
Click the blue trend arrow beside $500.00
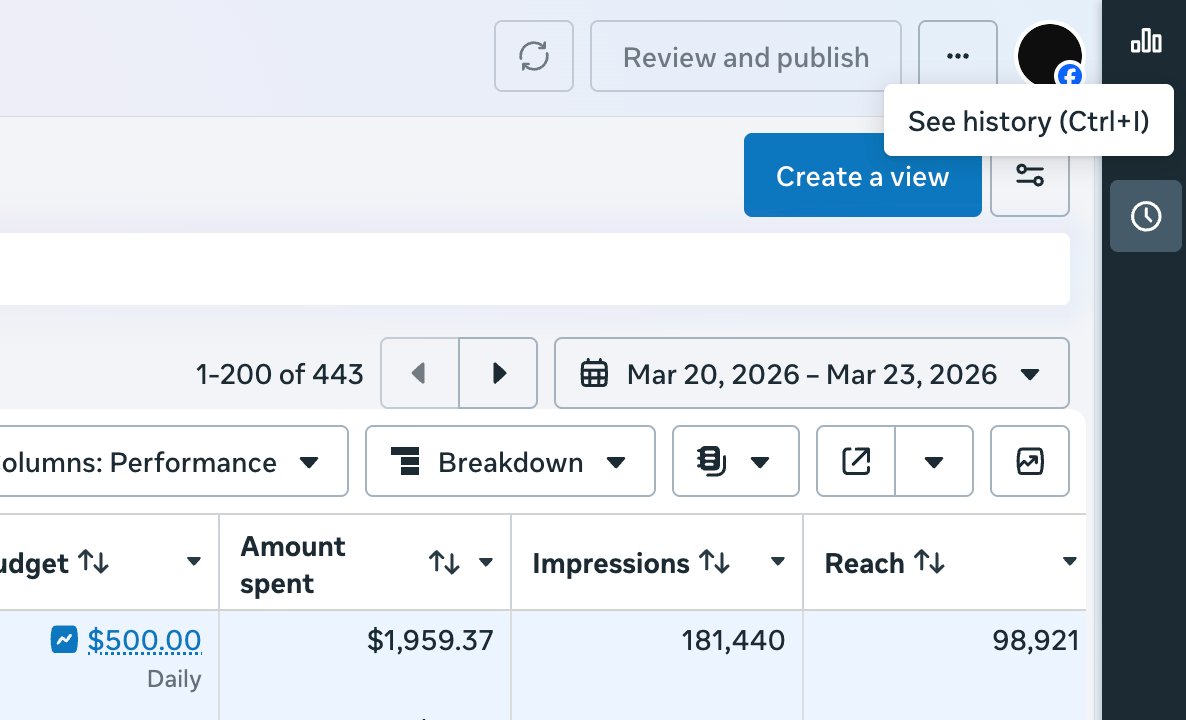pyautogui.click(x=64, y=639)
